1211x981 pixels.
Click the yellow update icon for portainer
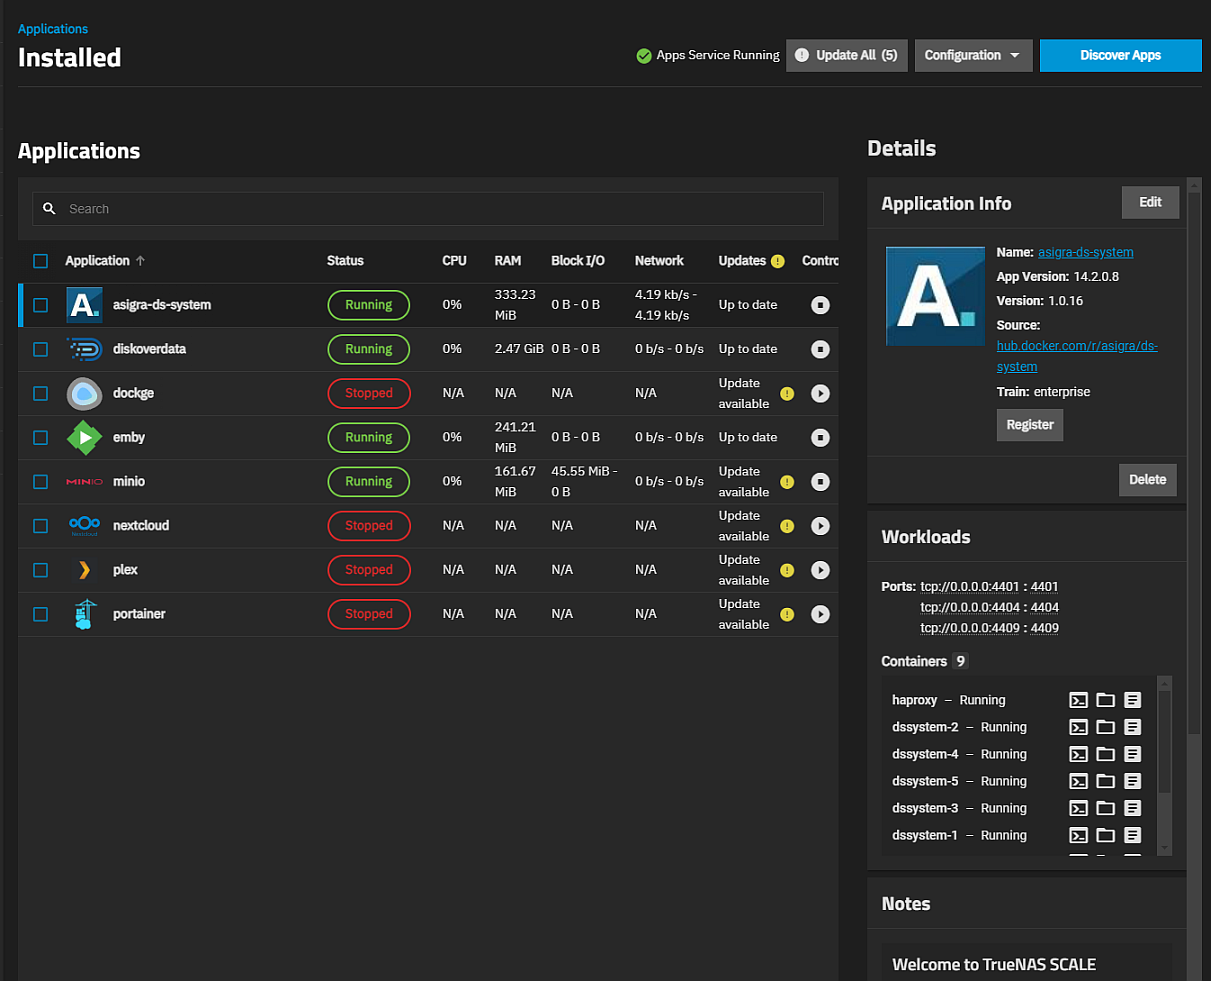click(x=787, y=614)
